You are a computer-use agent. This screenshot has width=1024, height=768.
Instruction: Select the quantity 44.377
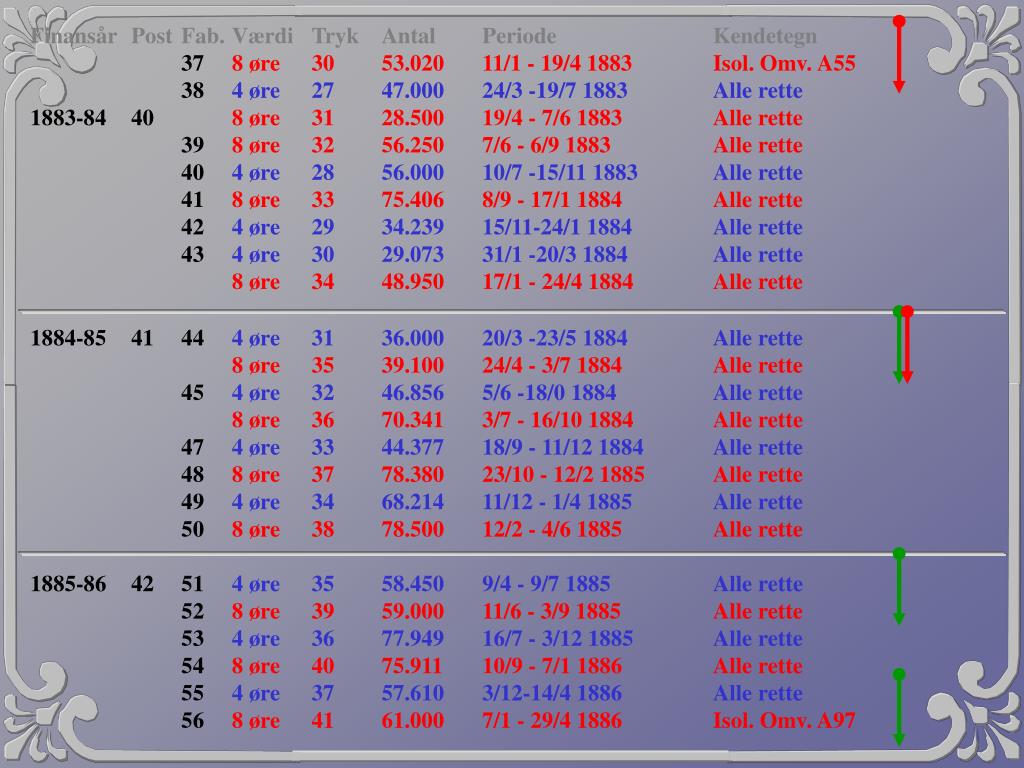(413, 448)
